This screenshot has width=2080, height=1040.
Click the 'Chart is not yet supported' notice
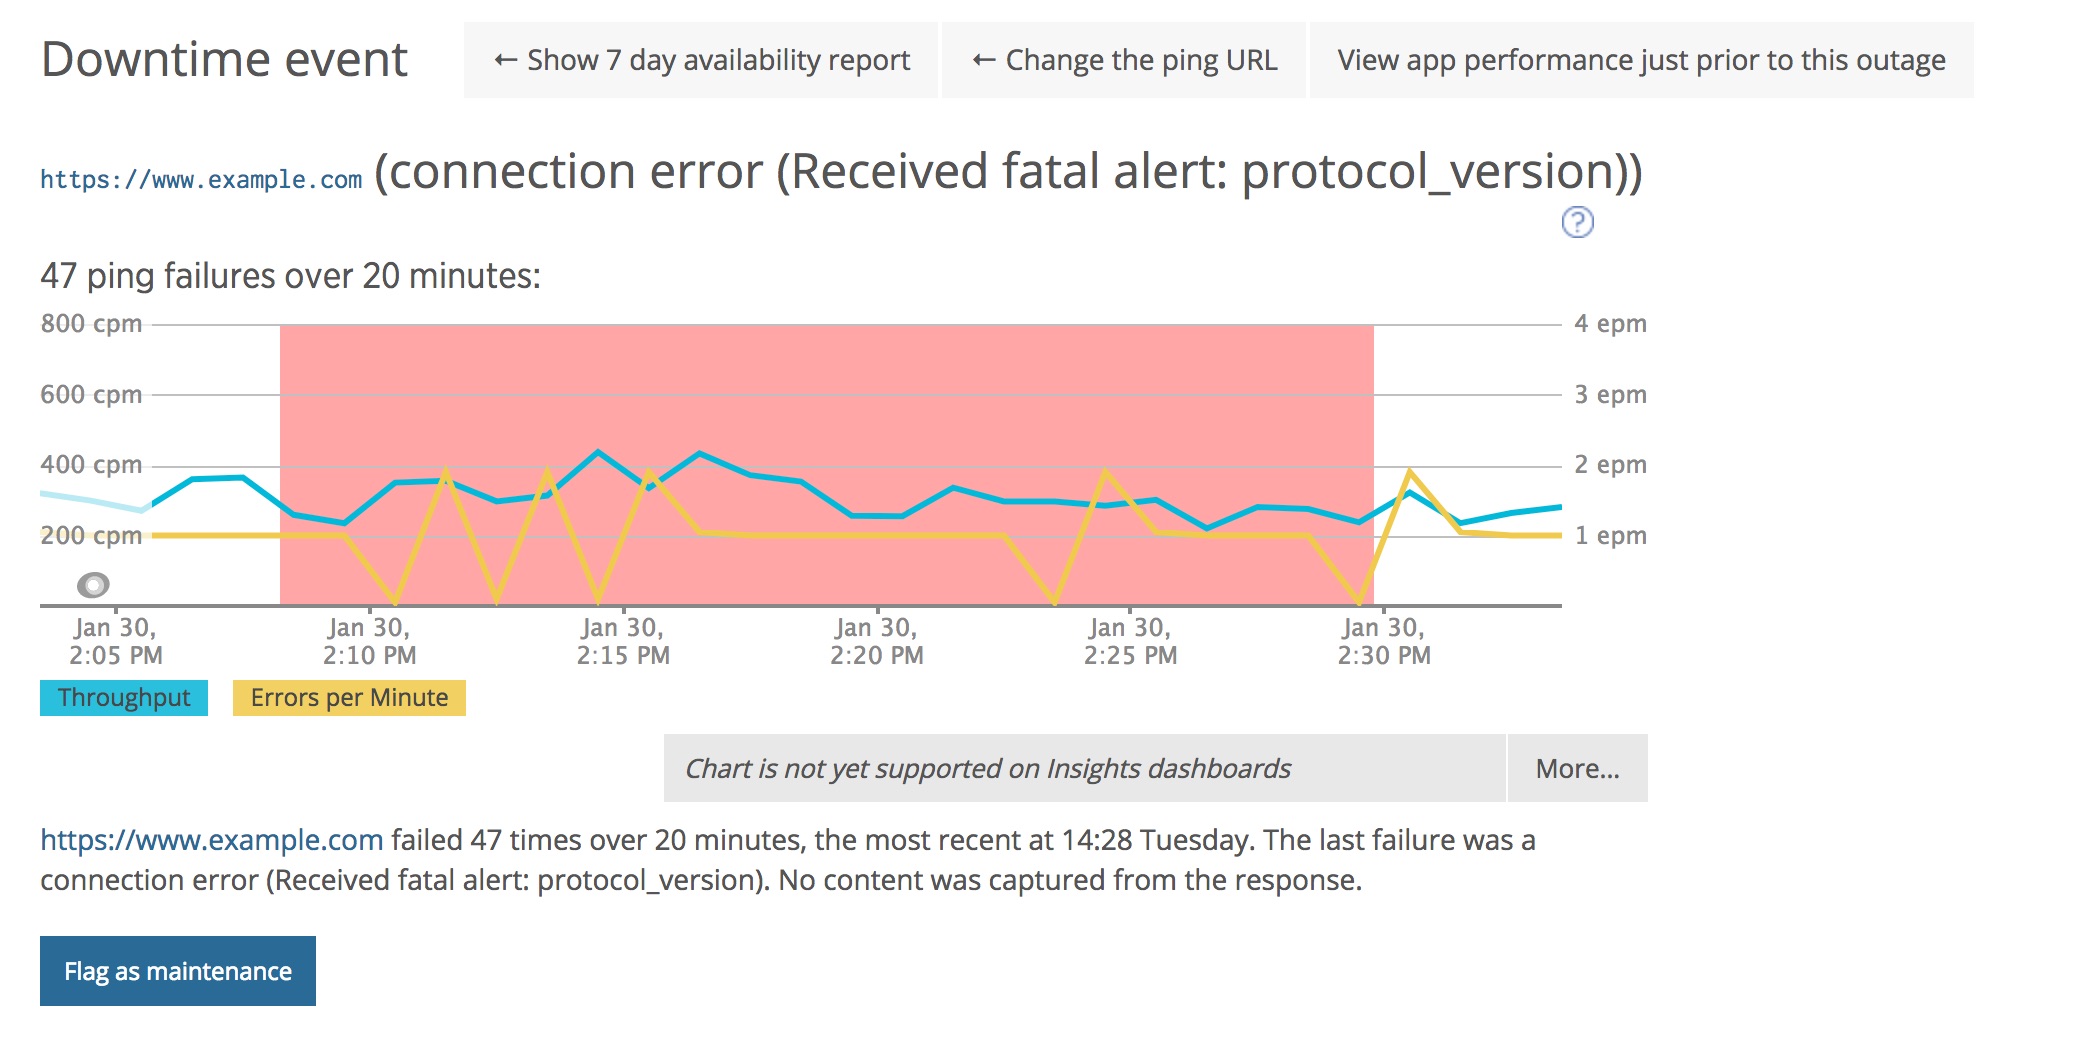1085,768
